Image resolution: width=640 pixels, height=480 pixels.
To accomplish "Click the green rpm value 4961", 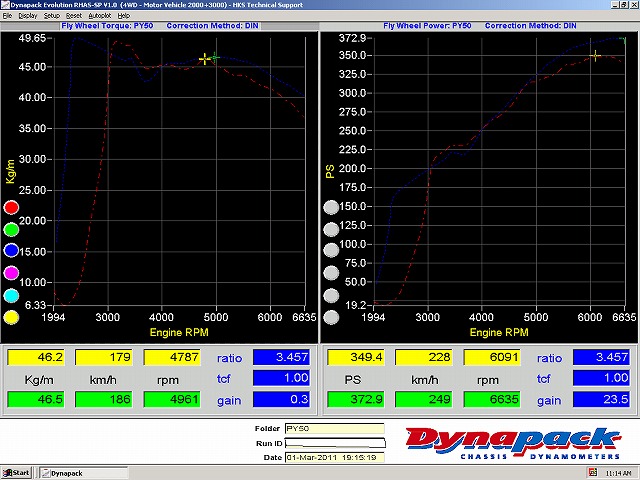I will pyautogui.click(x=172, y=399).
